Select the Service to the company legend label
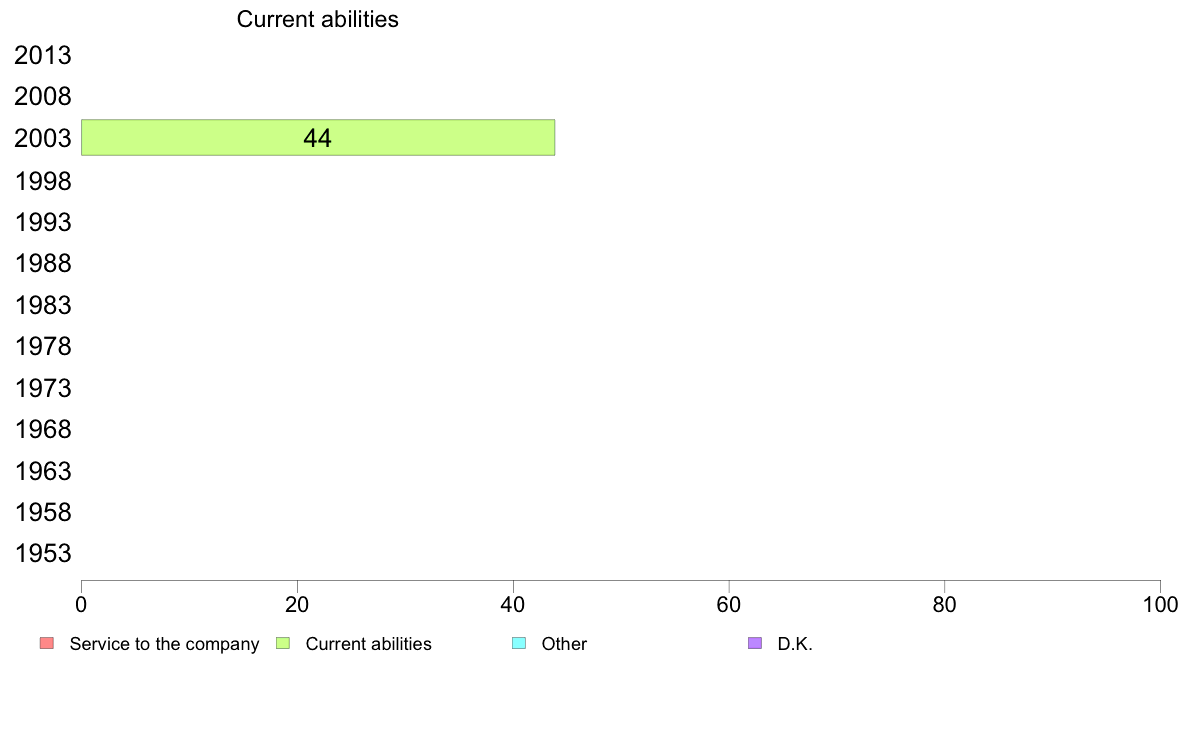This screenshot has height=736, width=1188. pos(164,644)
